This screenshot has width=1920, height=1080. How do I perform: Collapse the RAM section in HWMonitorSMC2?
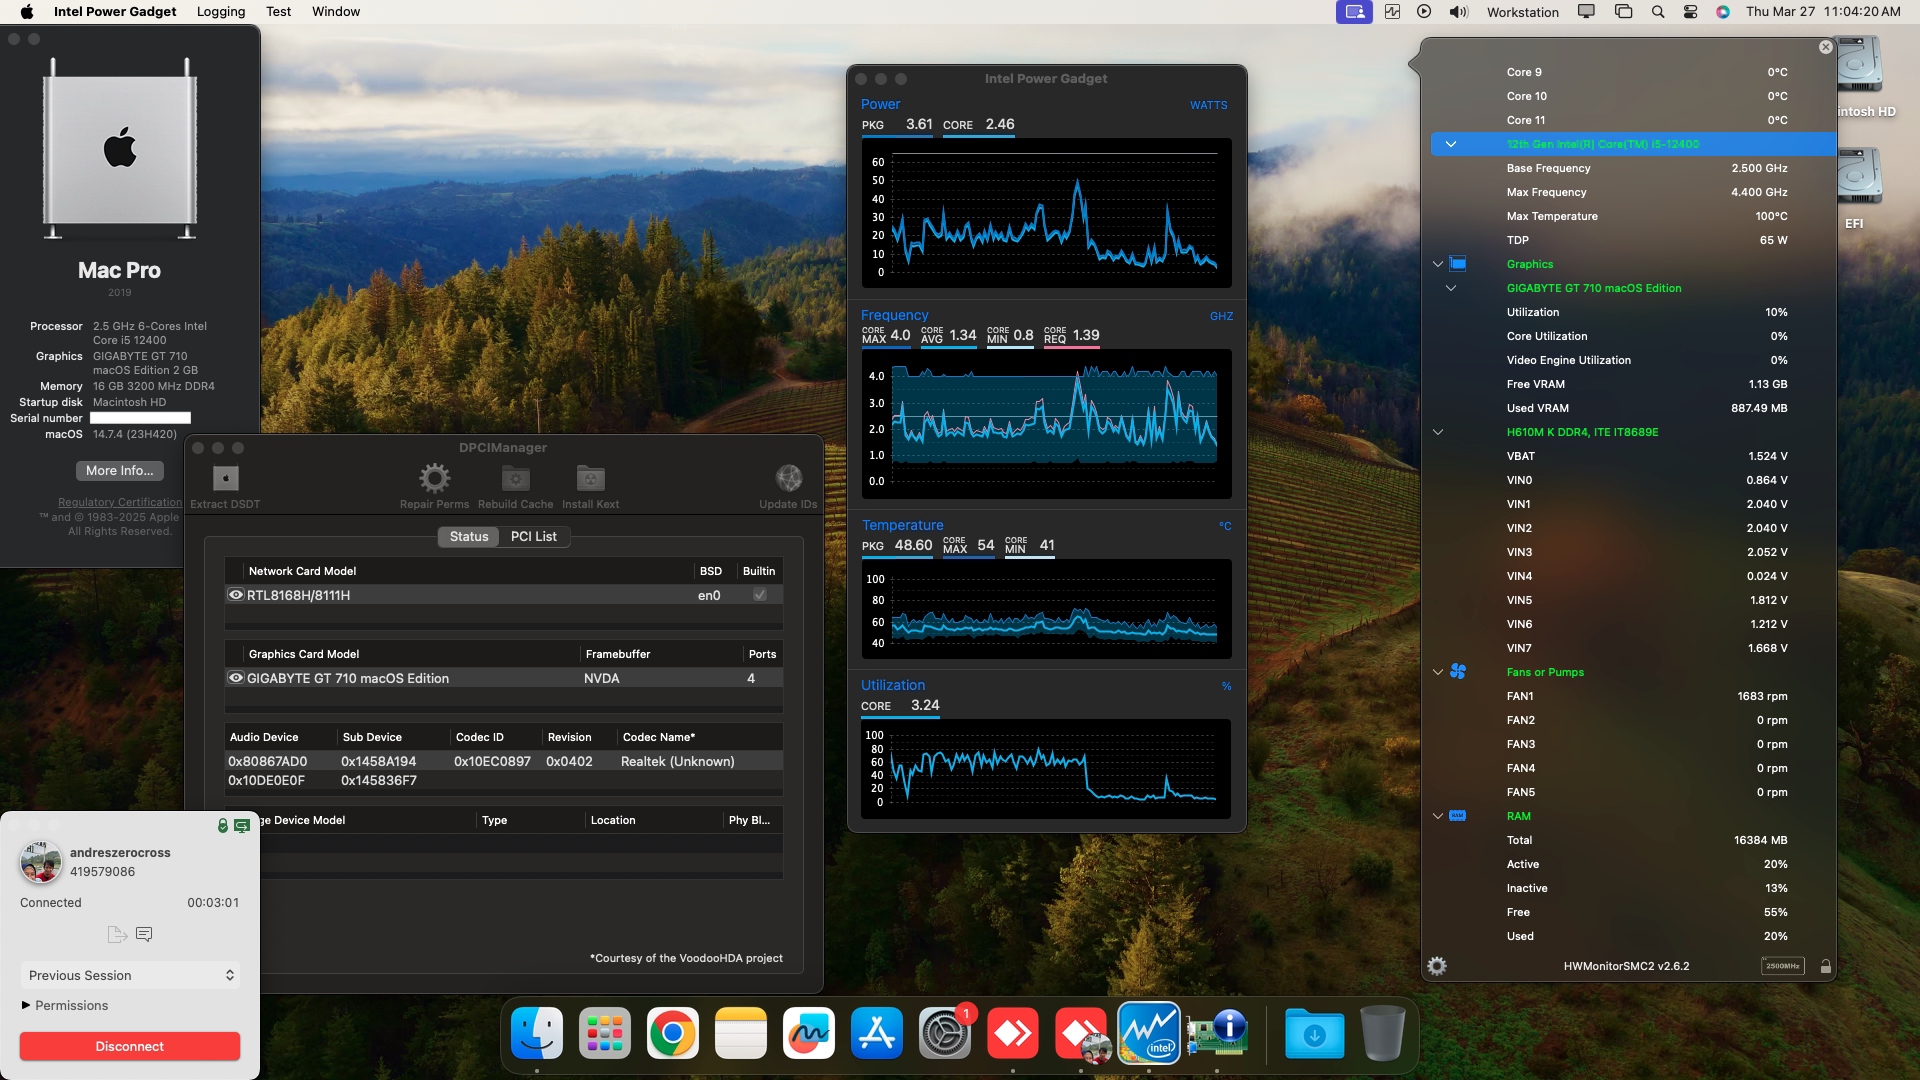coord(1437,815)
